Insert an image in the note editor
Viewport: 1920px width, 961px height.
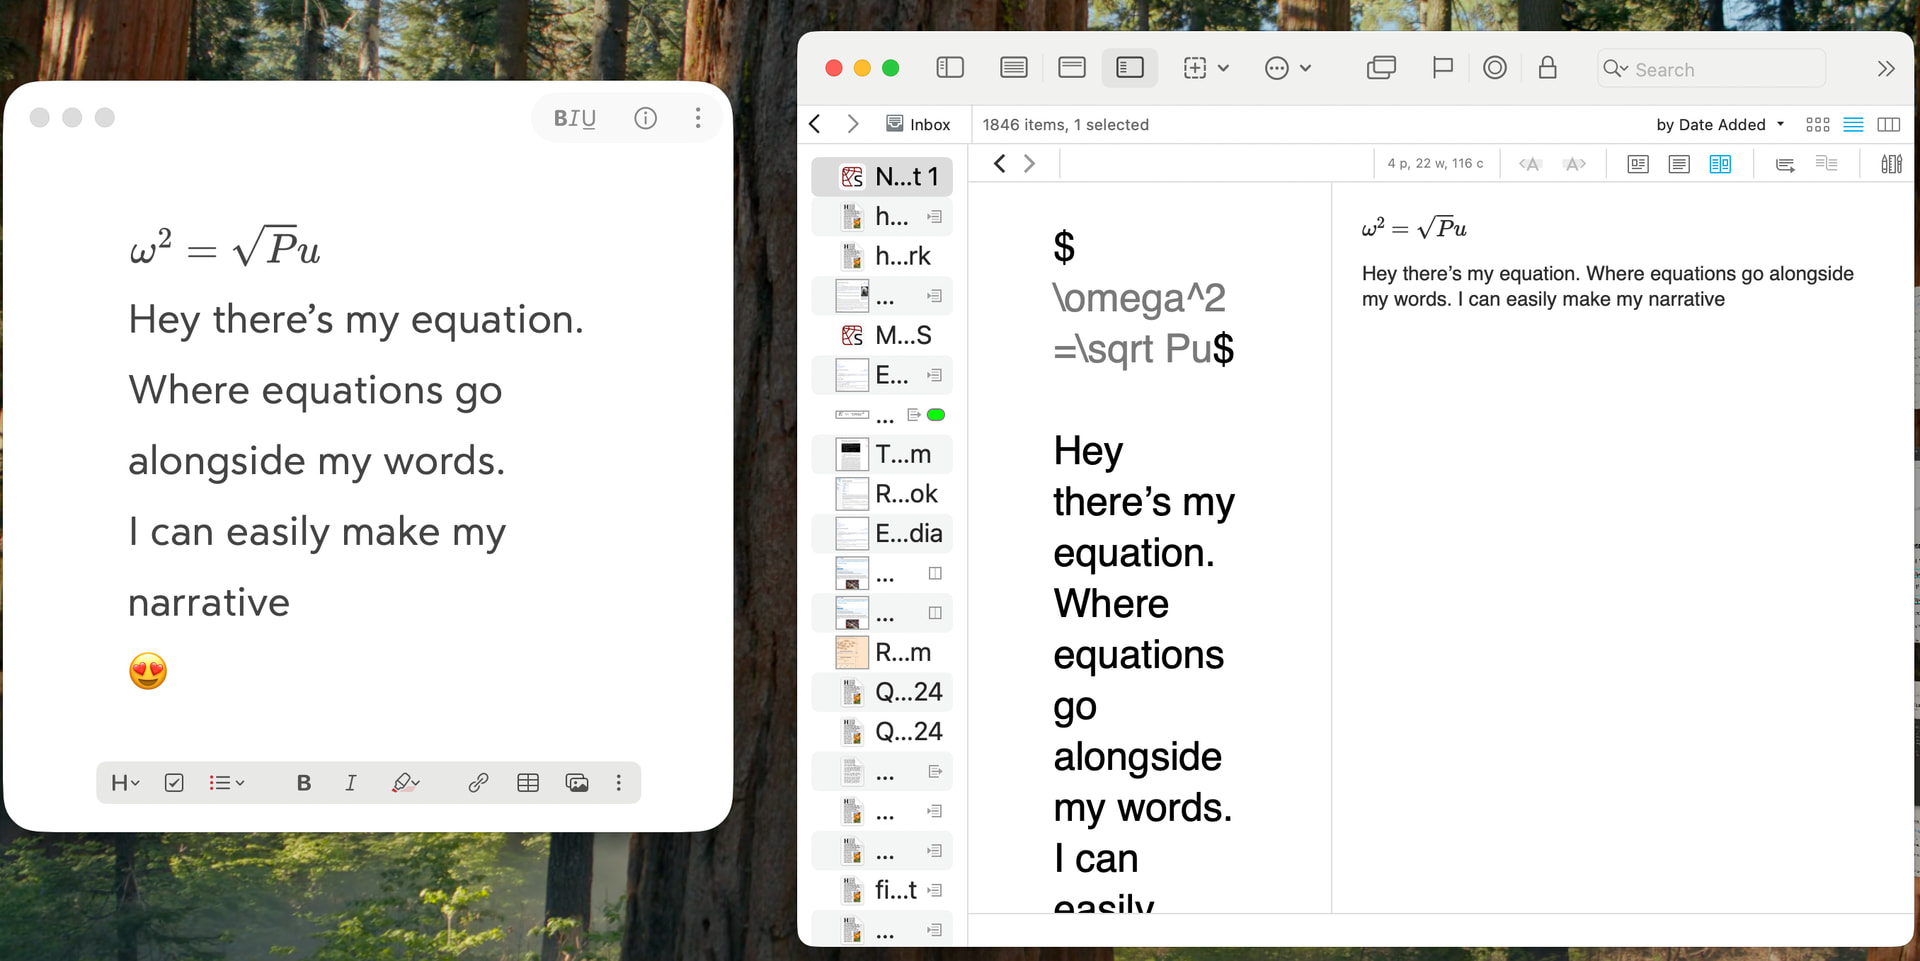[x=577, y=783]
